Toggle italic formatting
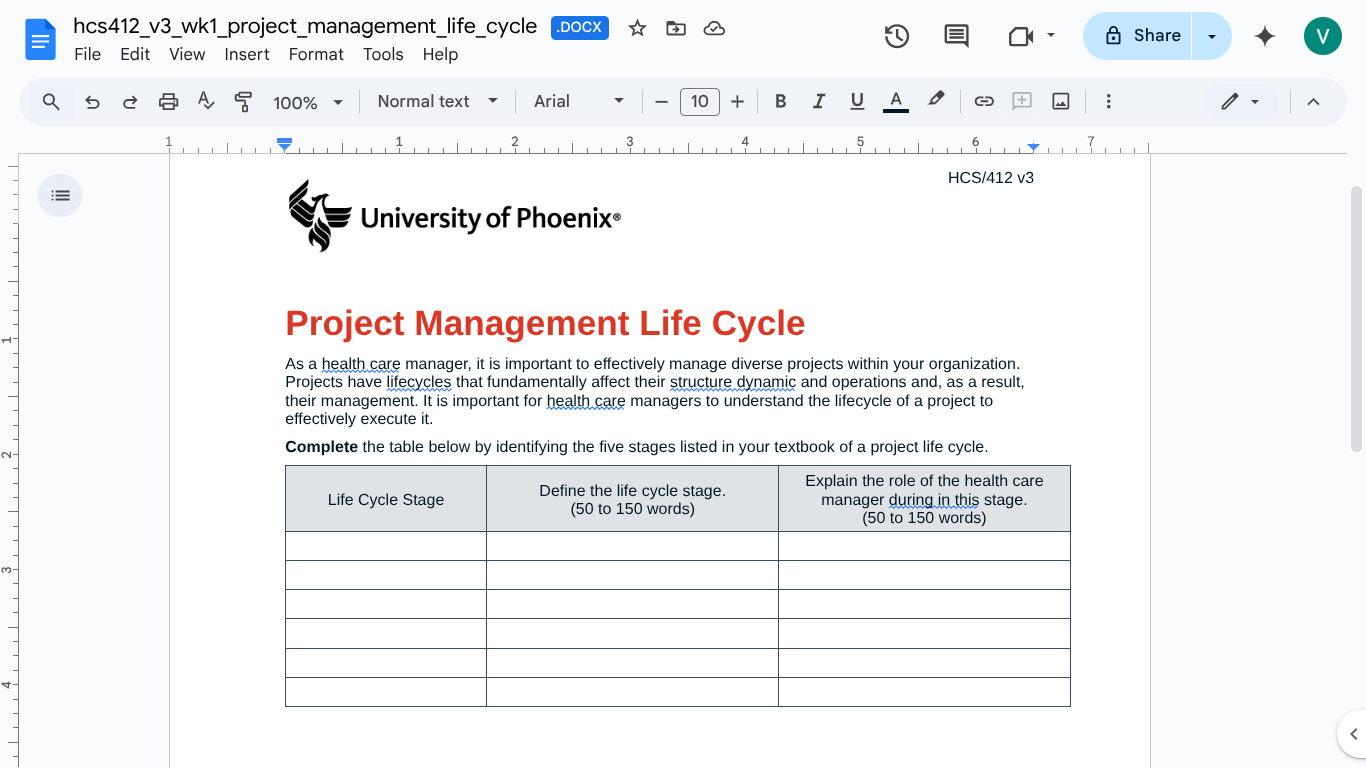Image resolution: width=1366 pixels, height=768 pixels. (819, 101)
